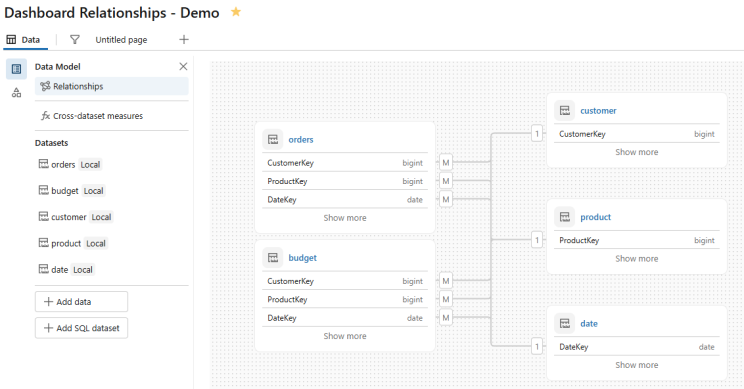The width and height of the screenshot is (744, 389).
Task: Click the budget dataset icon in Datasets list
Action: pyautogui.click(x=43, y=190)
